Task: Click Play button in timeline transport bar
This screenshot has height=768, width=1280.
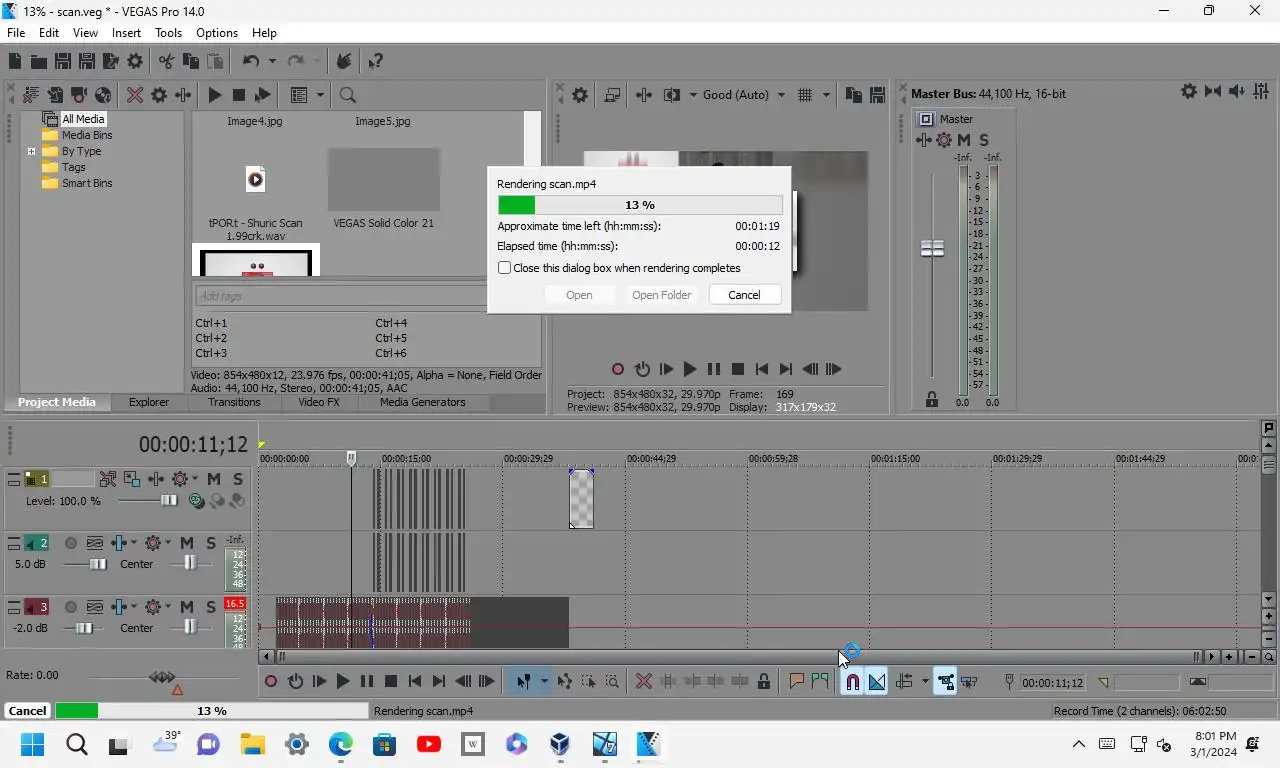Action: tap(343, 681)
